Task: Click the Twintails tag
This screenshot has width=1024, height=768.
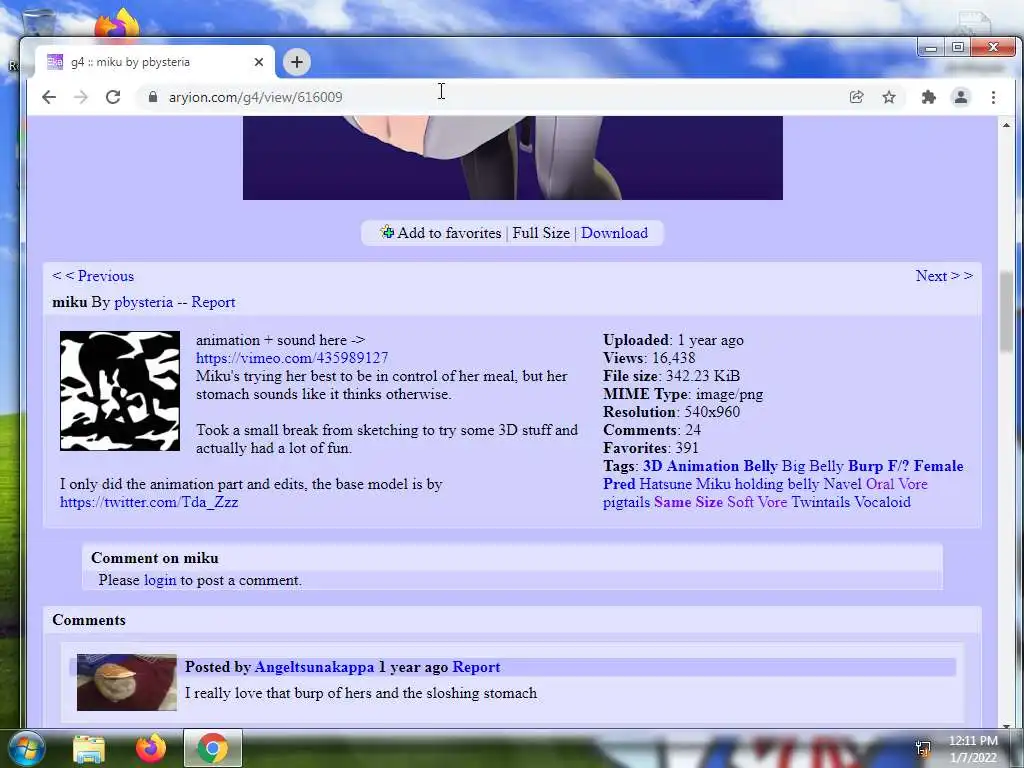Action: tap(821, 502)
